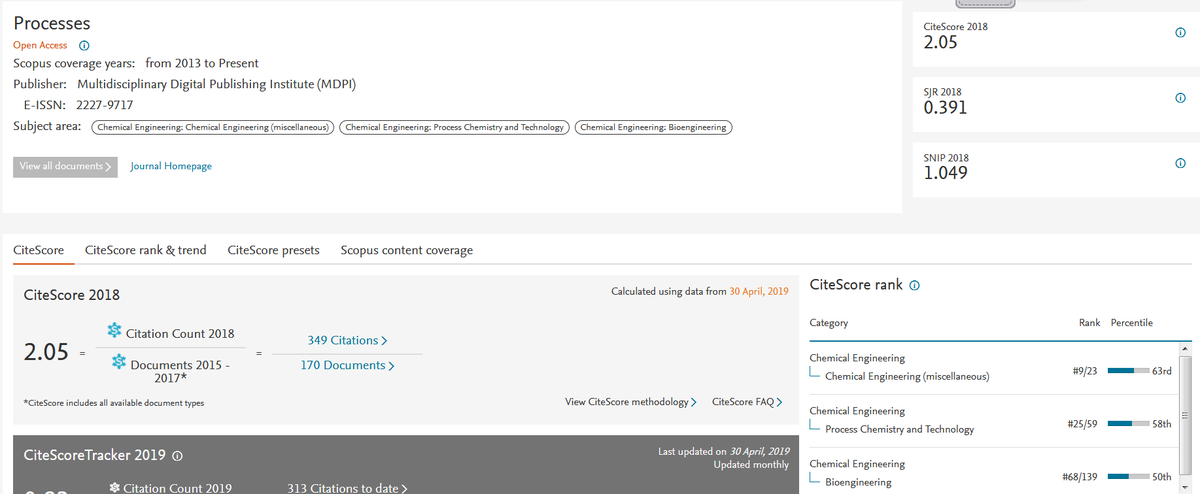The height and width of the screenshot is (494, 1200).
Task: Click snowflake icon beside Citation Count 2018
Action: pos(113,332)
